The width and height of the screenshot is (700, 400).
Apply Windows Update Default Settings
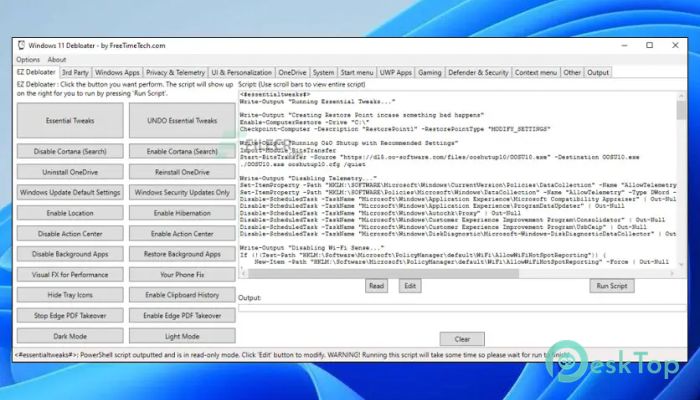point(70,192)
